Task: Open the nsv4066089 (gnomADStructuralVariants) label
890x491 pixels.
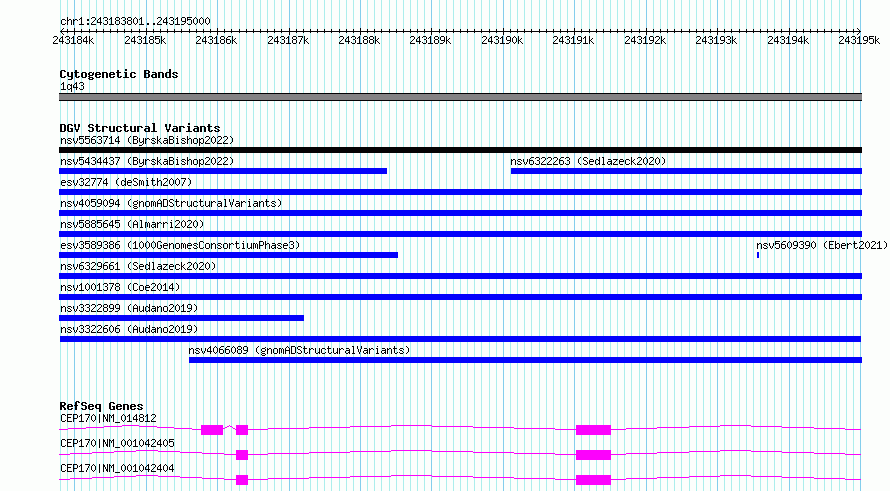Action: (299, 350)
